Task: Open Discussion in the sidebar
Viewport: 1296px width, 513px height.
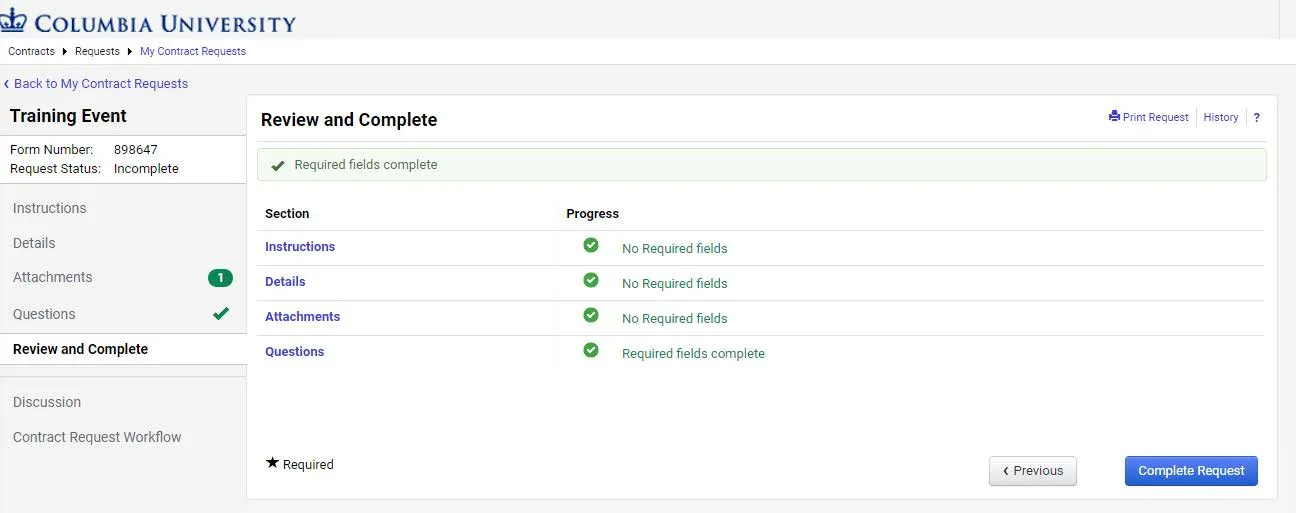Action: pos(47,402)
